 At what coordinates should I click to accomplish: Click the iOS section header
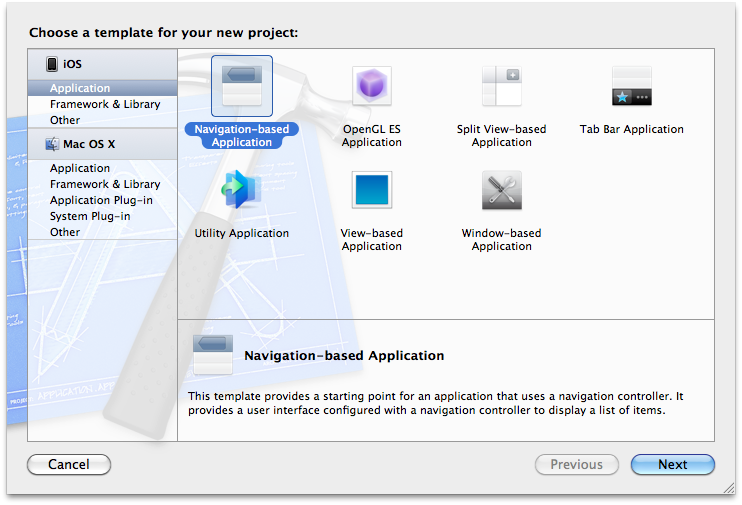(x=72, y=64)
